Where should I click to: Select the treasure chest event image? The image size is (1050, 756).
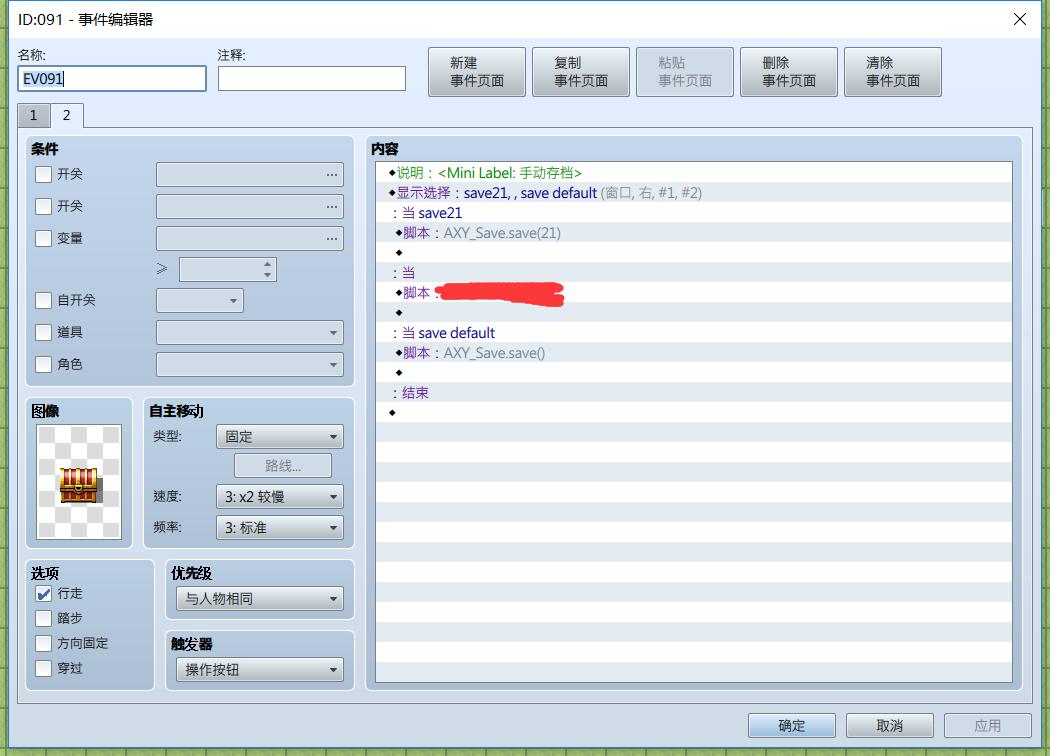tap(79, 481)
